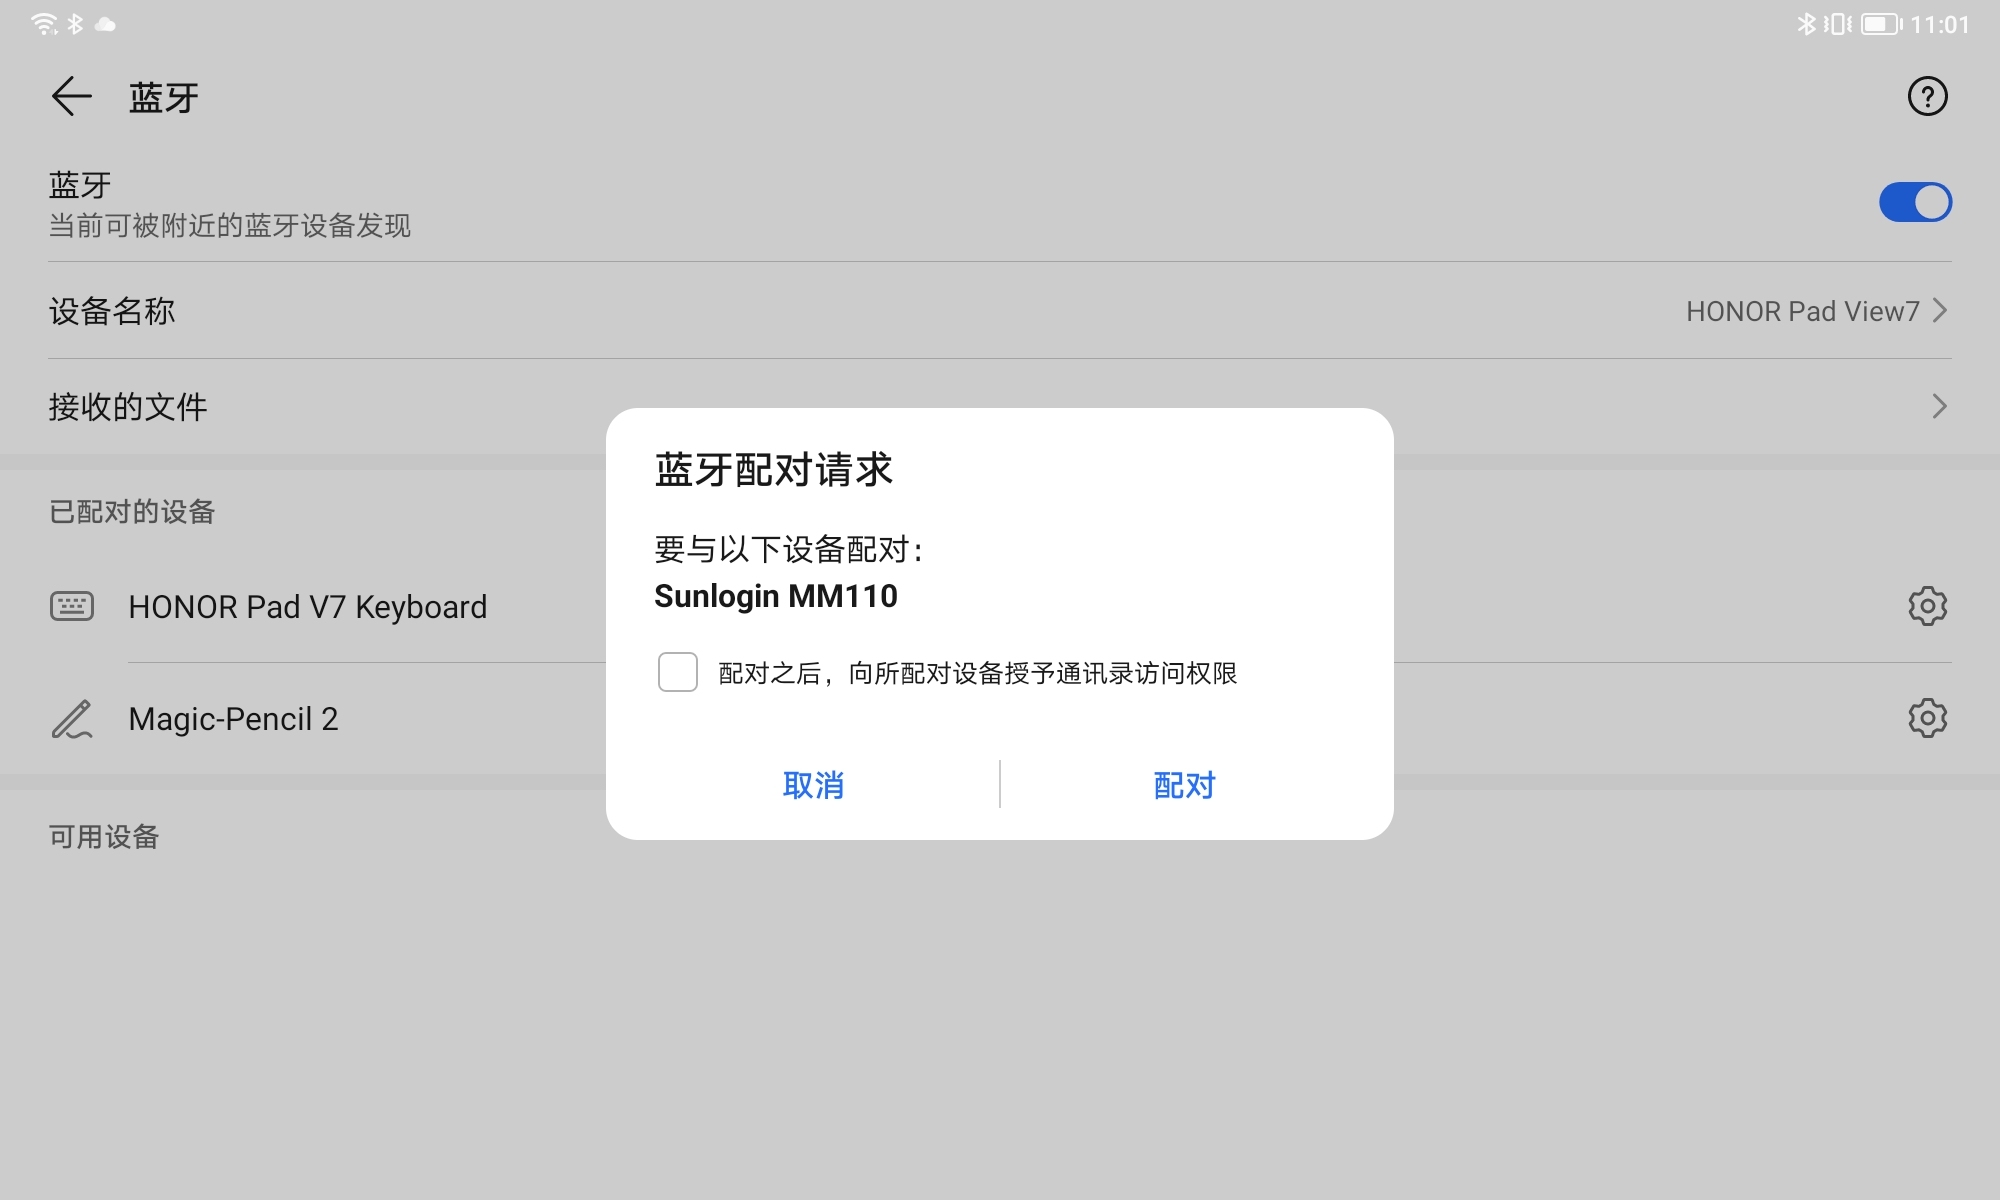The image size is (2000, 1200).
Task: Tap the back arrow icon
Action: point(72,97)
